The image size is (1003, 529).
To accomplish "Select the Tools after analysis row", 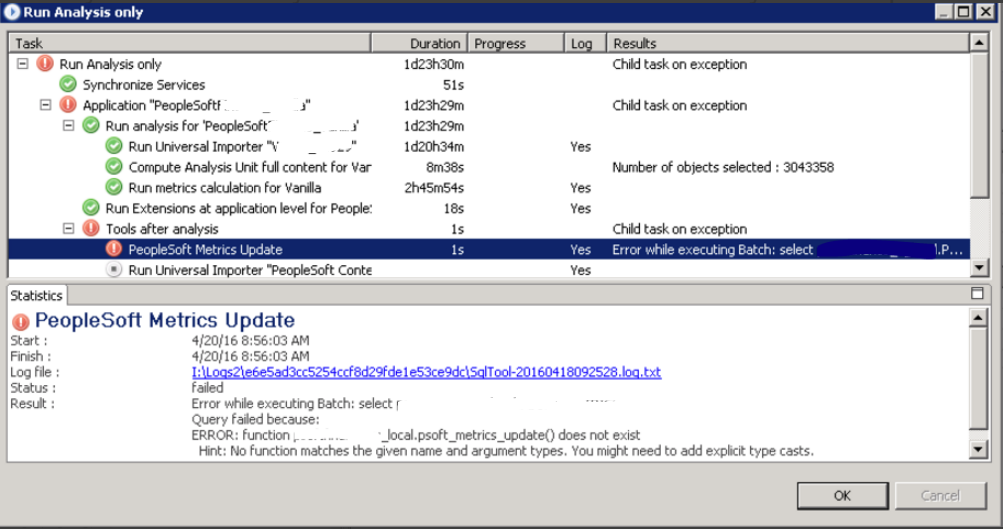I will click(x=489, y=228).
